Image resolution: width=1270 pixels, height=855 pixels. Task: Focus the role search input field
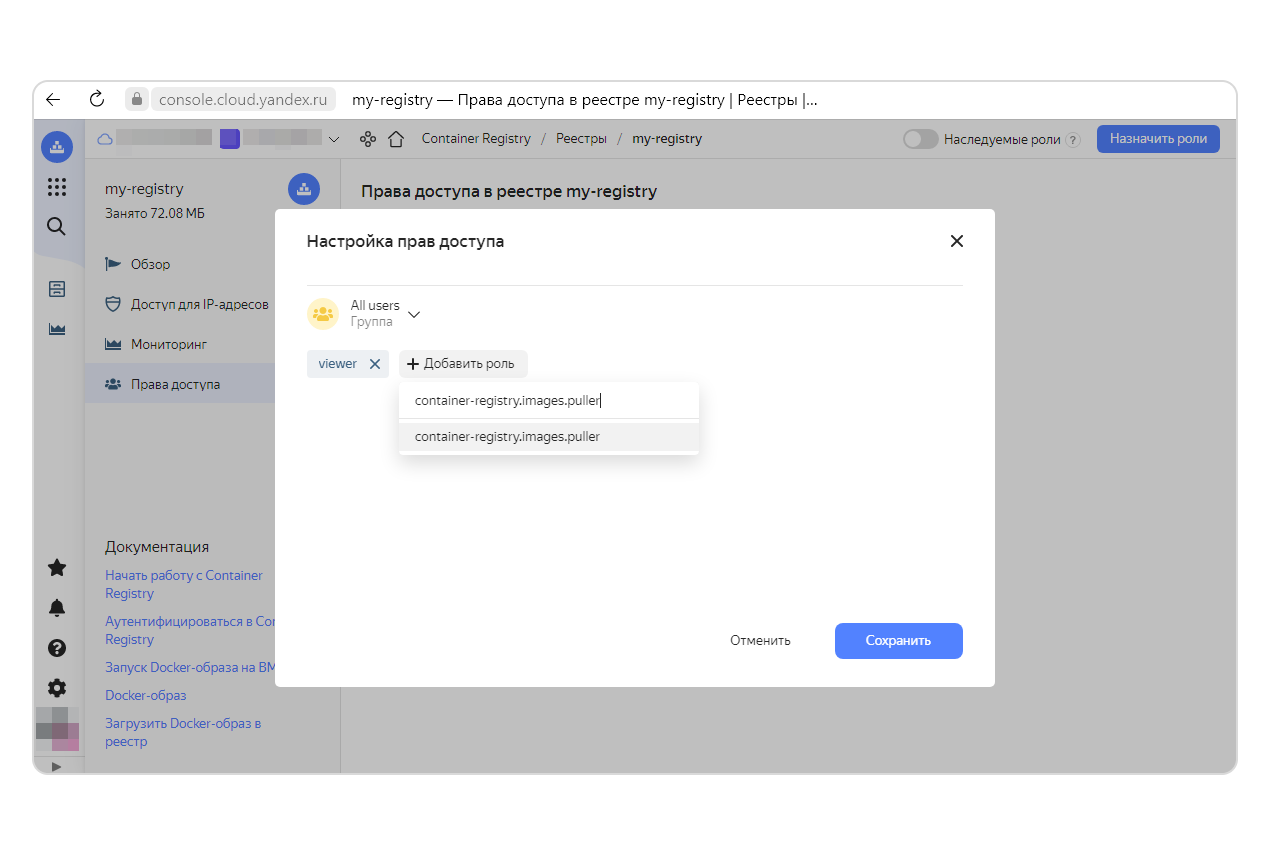click(548, 401)
